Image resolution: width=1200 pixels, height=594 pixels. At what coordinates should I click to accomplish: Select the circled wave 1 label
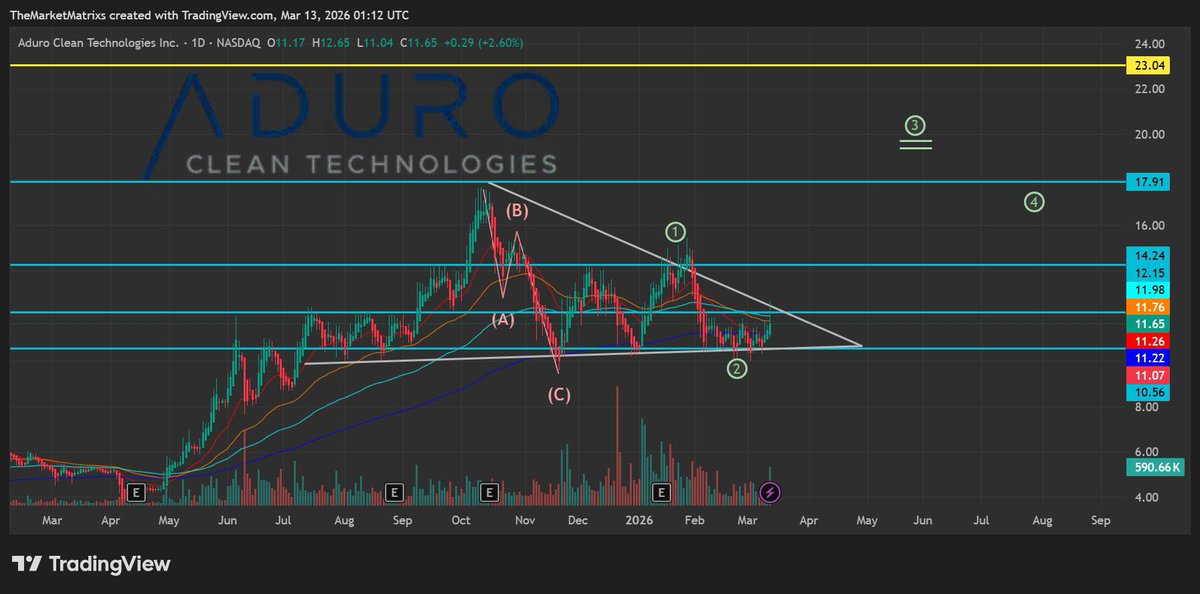676,232
